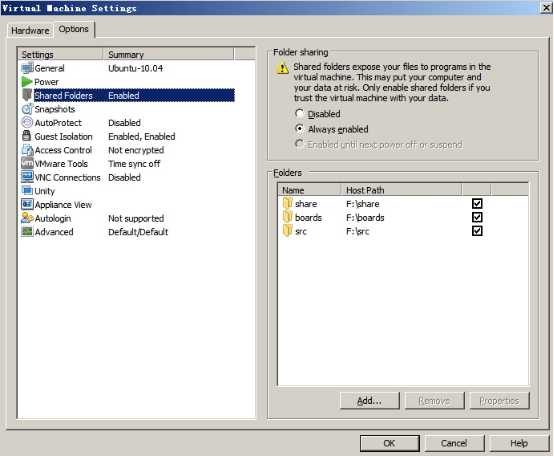This screenshot has width=554, height=456.
Task: Select the Guest Isolation row label
Action: point(63,136)
